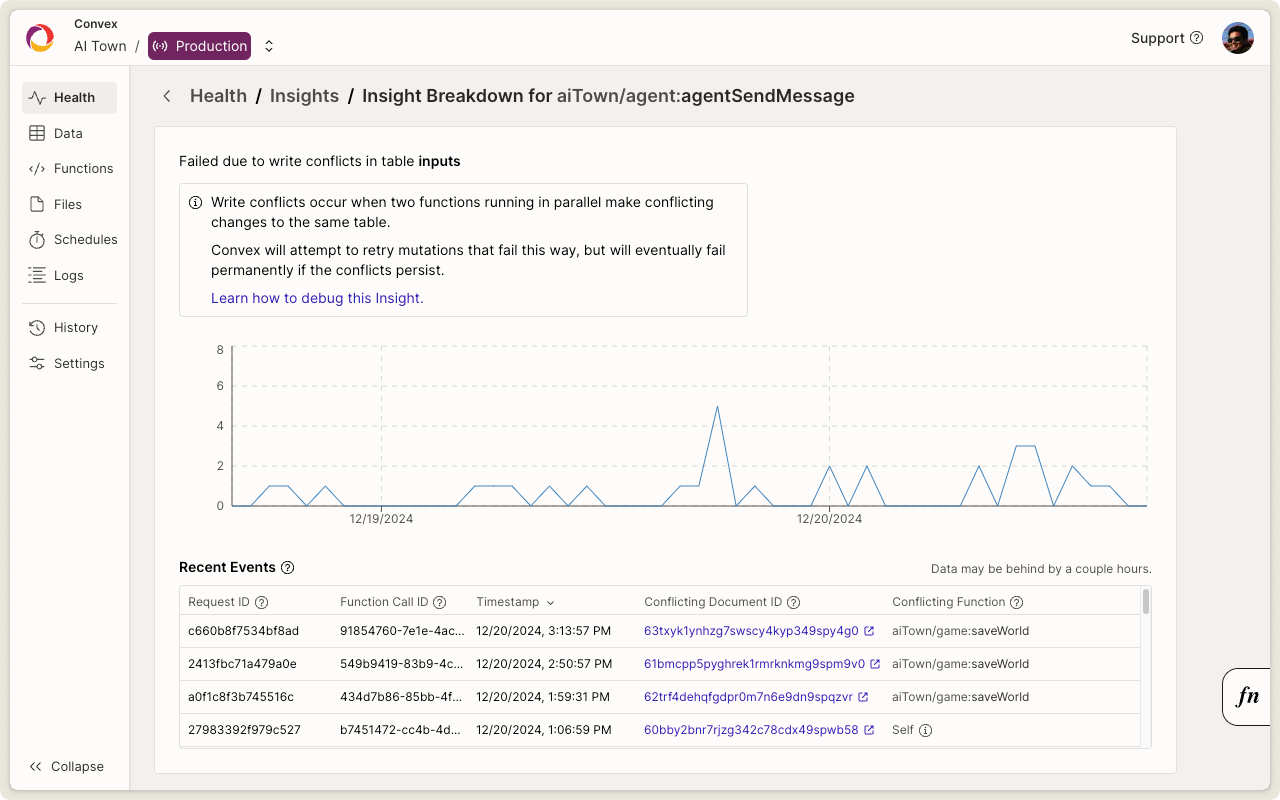The height and width of the screenshot is (800, 1280).
Task: Go back using the chevron arrow
Action: [167, 96]
